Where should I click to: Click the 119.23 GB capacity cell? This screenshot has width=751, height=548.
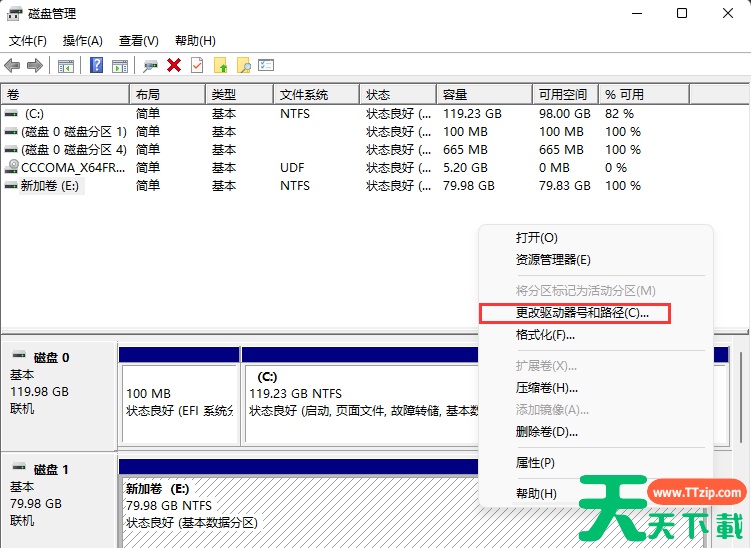[472, 114]
